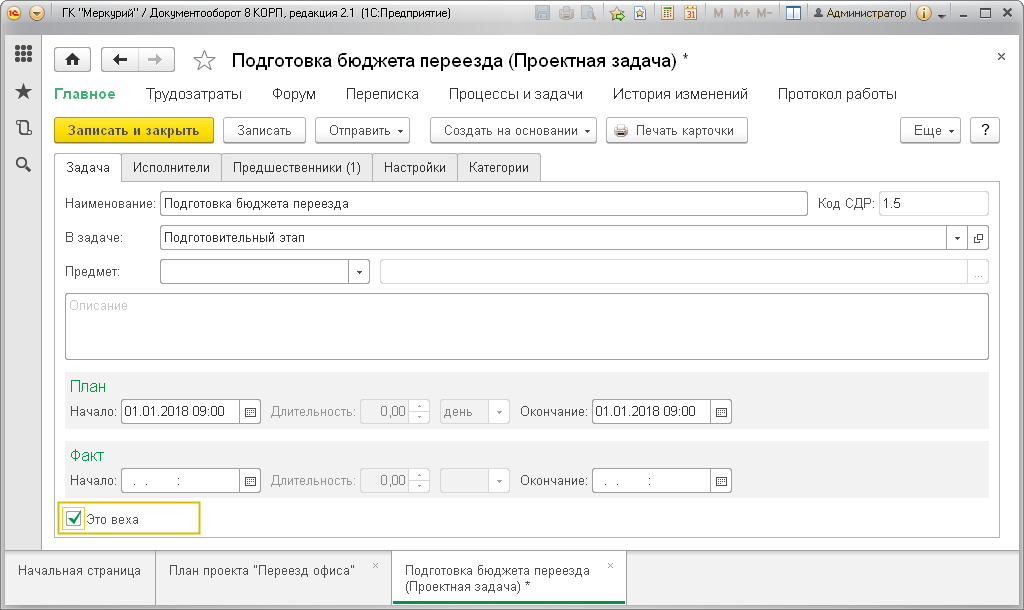Click 'Записать и закрыть' button
1024x610 pixels.
pos(134,130)
